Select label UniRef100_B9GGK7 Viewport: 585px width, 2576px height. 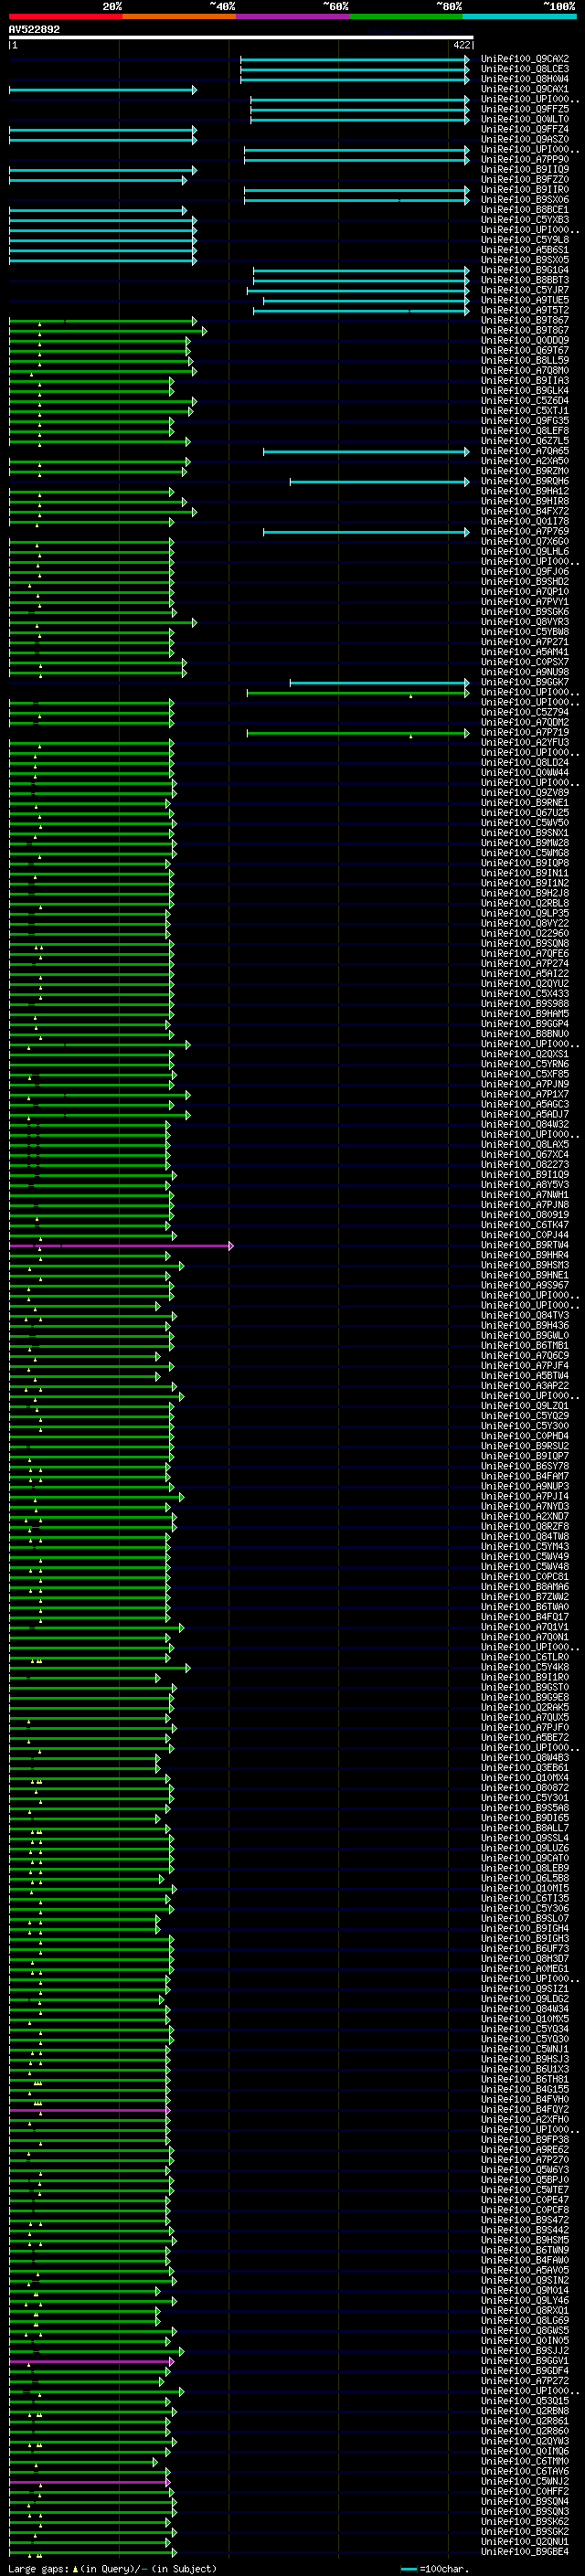525,682
